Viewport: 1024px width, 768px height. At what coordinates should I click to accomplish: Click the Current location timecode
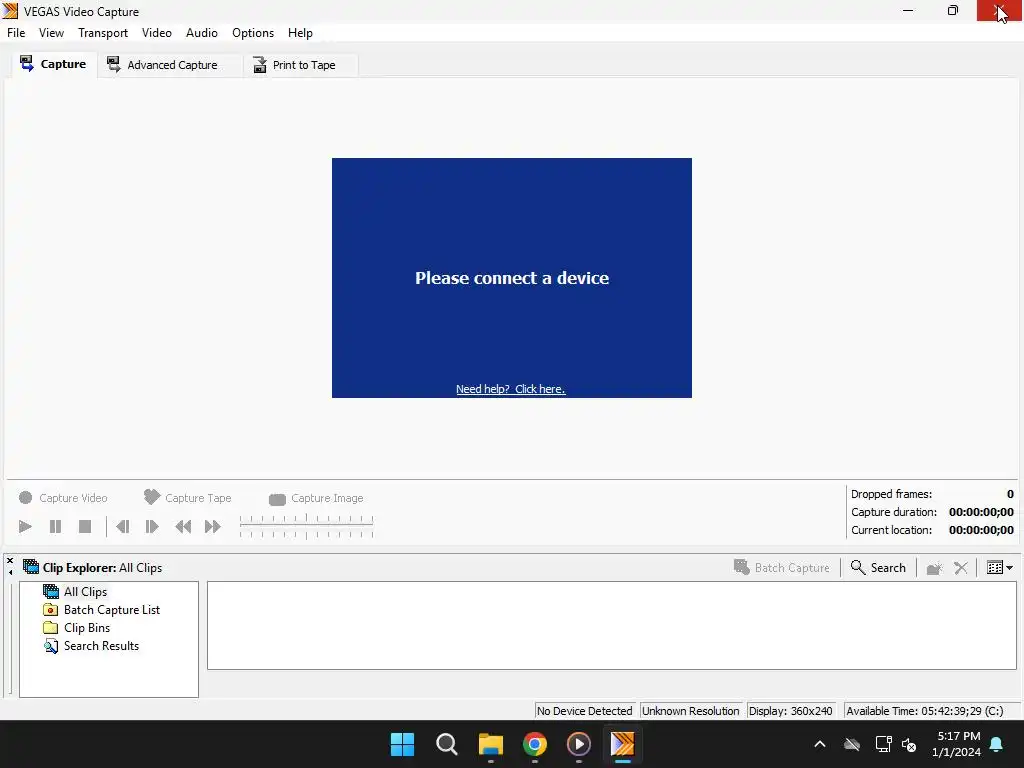981,530
